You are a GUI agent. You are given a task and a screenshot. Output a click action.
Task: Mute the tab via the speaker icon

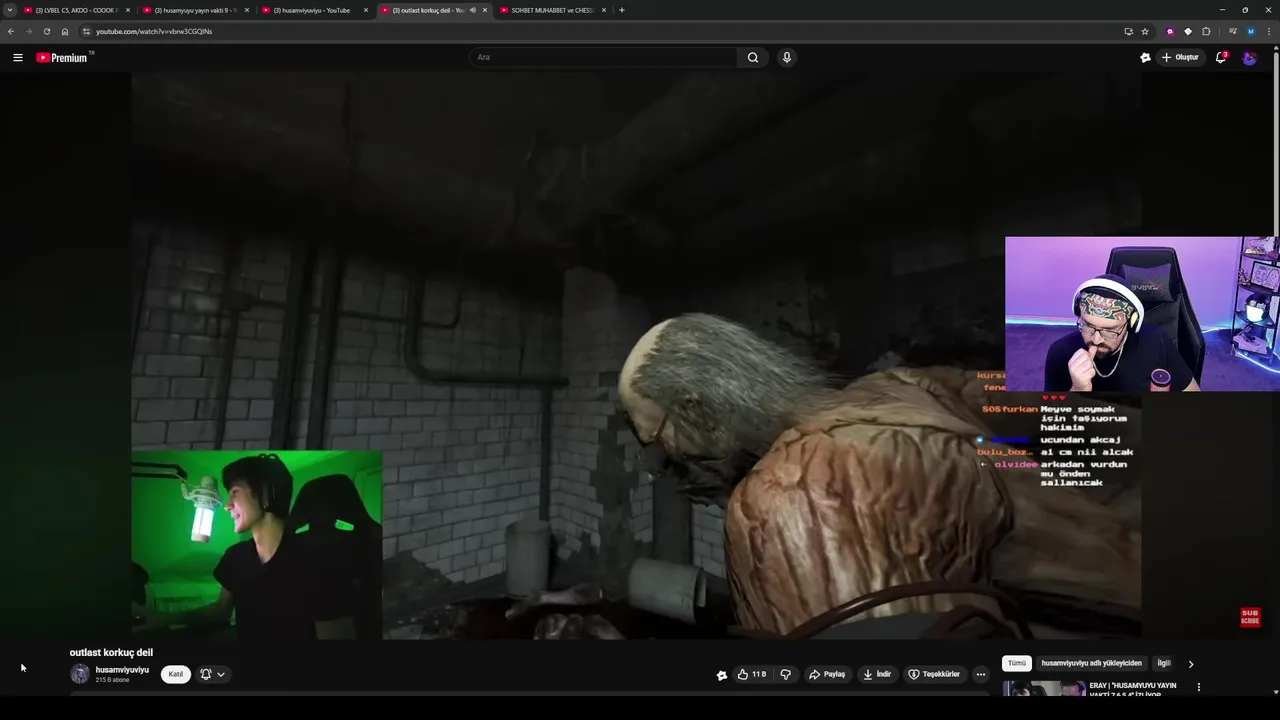pyautogui.click(x=473, y=10)
